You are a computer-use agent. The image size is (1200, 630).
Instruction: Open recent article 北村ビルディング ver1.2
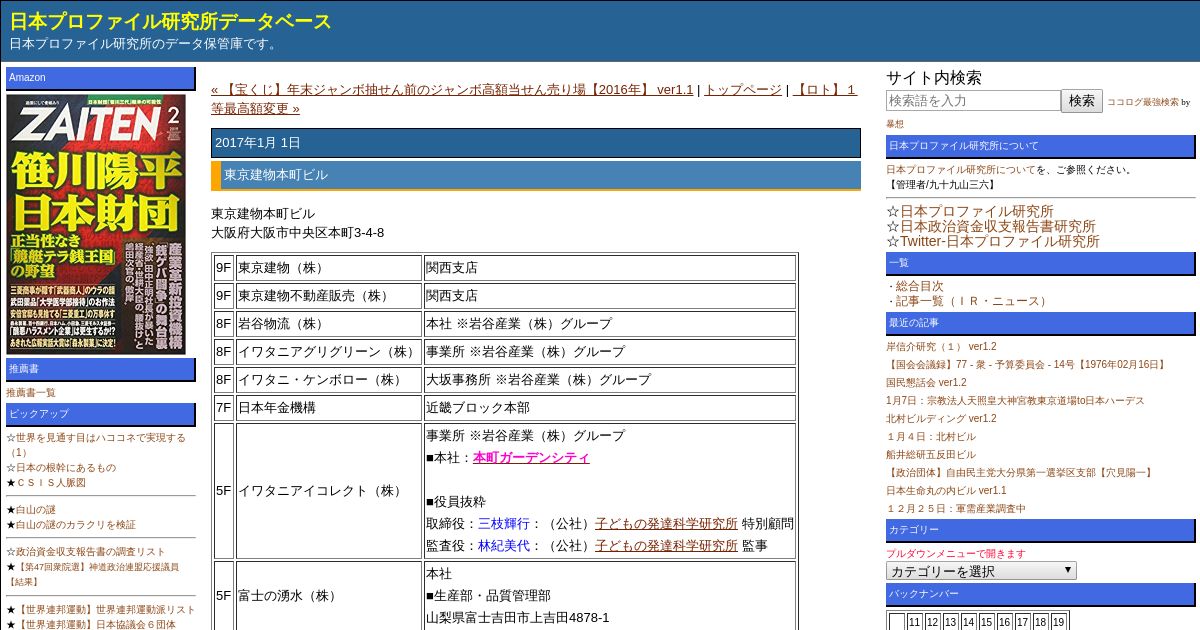pos(941,419)
